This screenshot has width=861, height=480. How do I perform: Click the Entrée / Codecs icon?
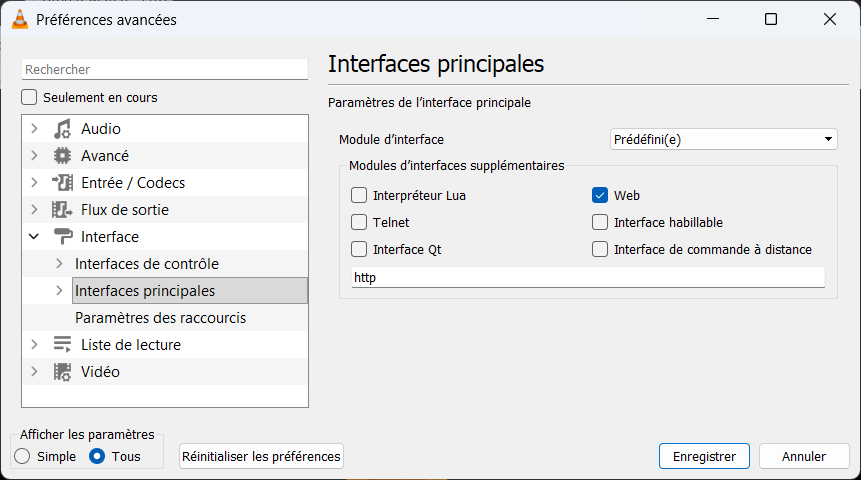(x=63, y=183)
